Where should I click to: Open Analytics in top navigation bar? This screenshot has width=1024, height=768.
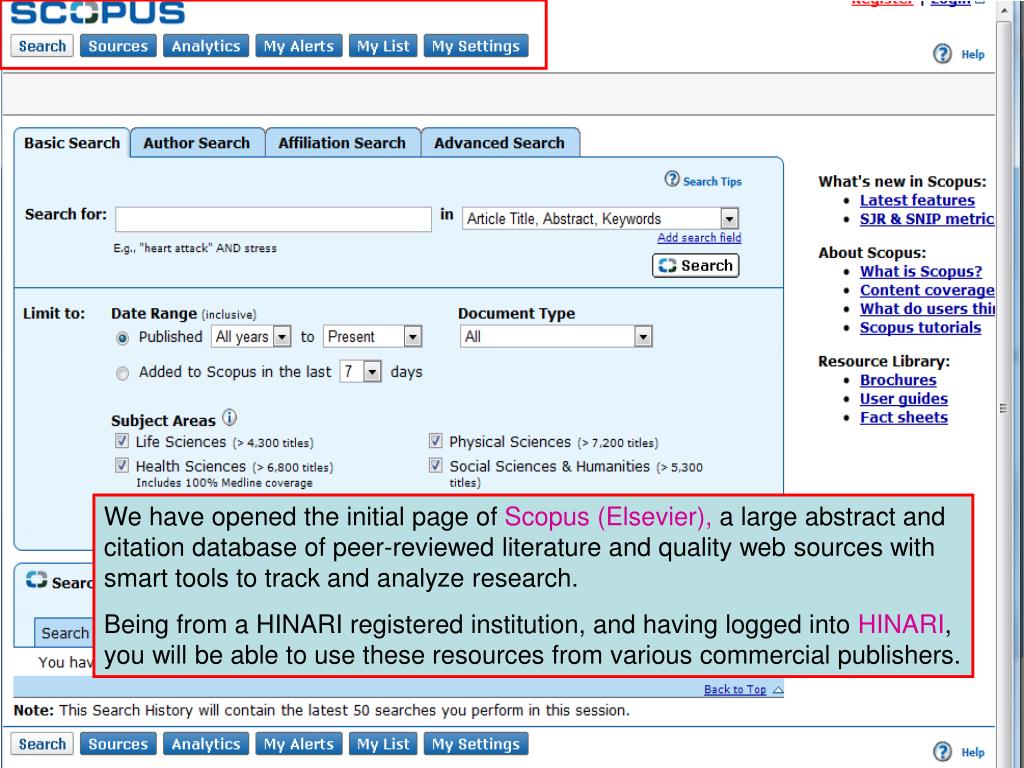point(206,46)
